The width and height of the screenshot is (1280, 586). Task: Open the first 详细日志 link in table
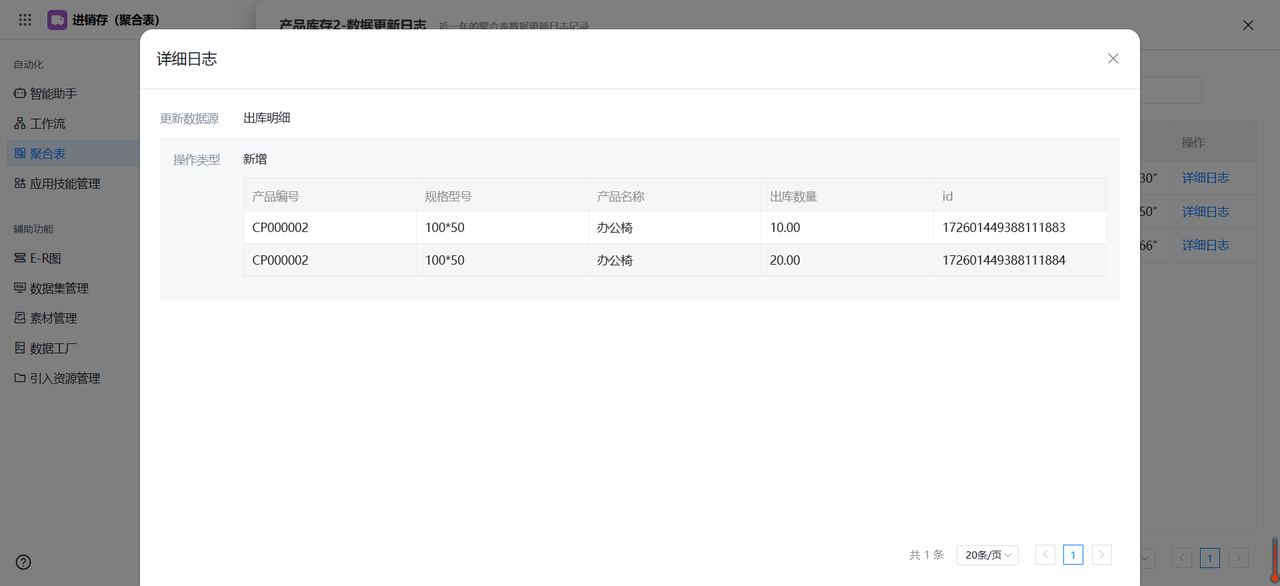1205,178
